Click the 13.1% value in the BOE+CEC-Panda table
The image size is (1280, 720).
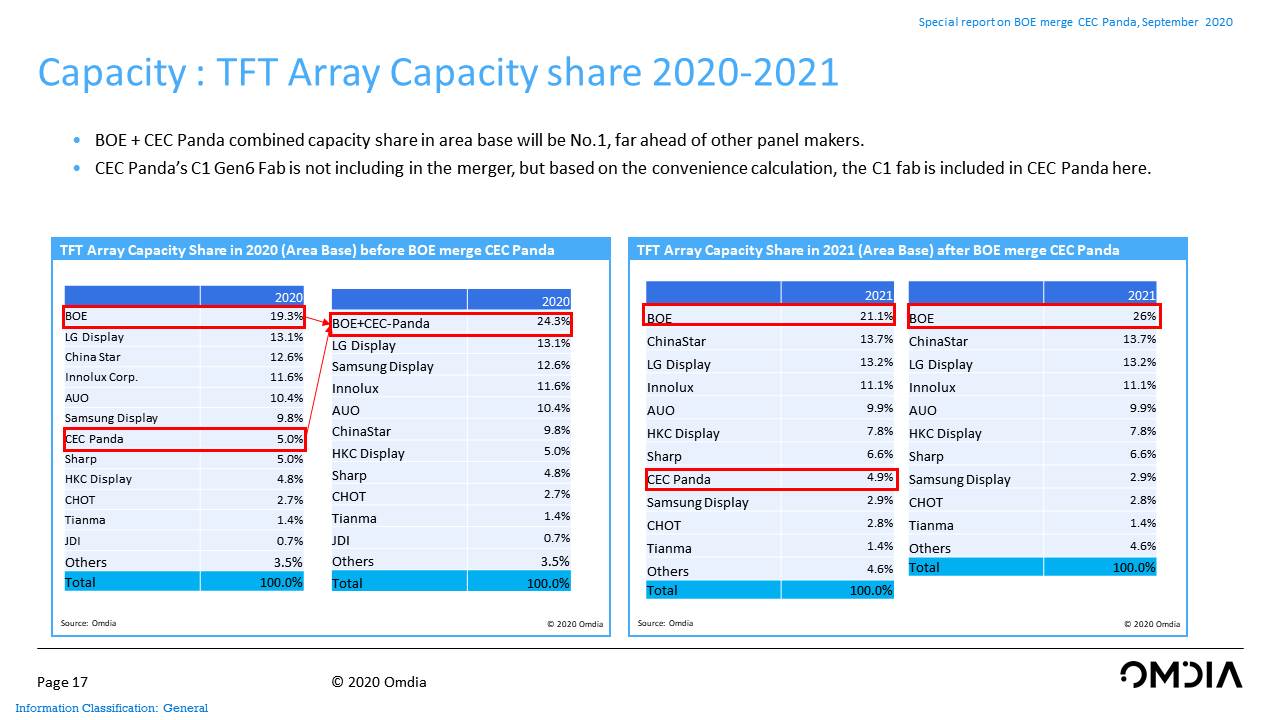(x=553, y=344)
